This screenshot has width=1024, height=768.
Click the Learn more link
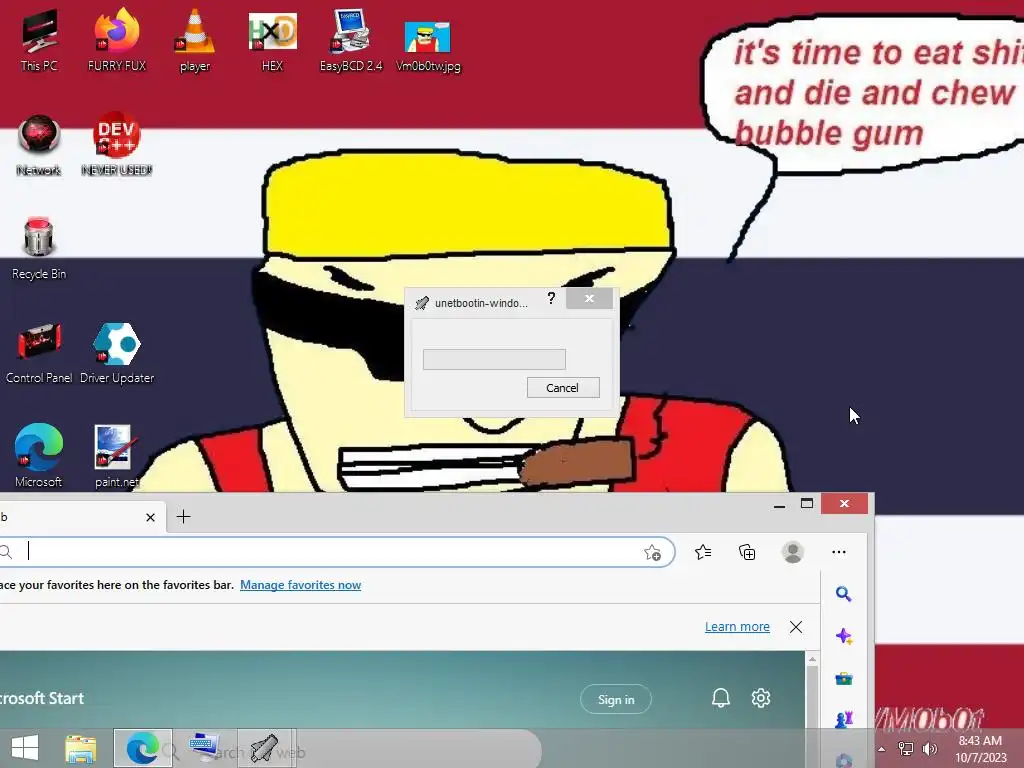tap(737, 627)
